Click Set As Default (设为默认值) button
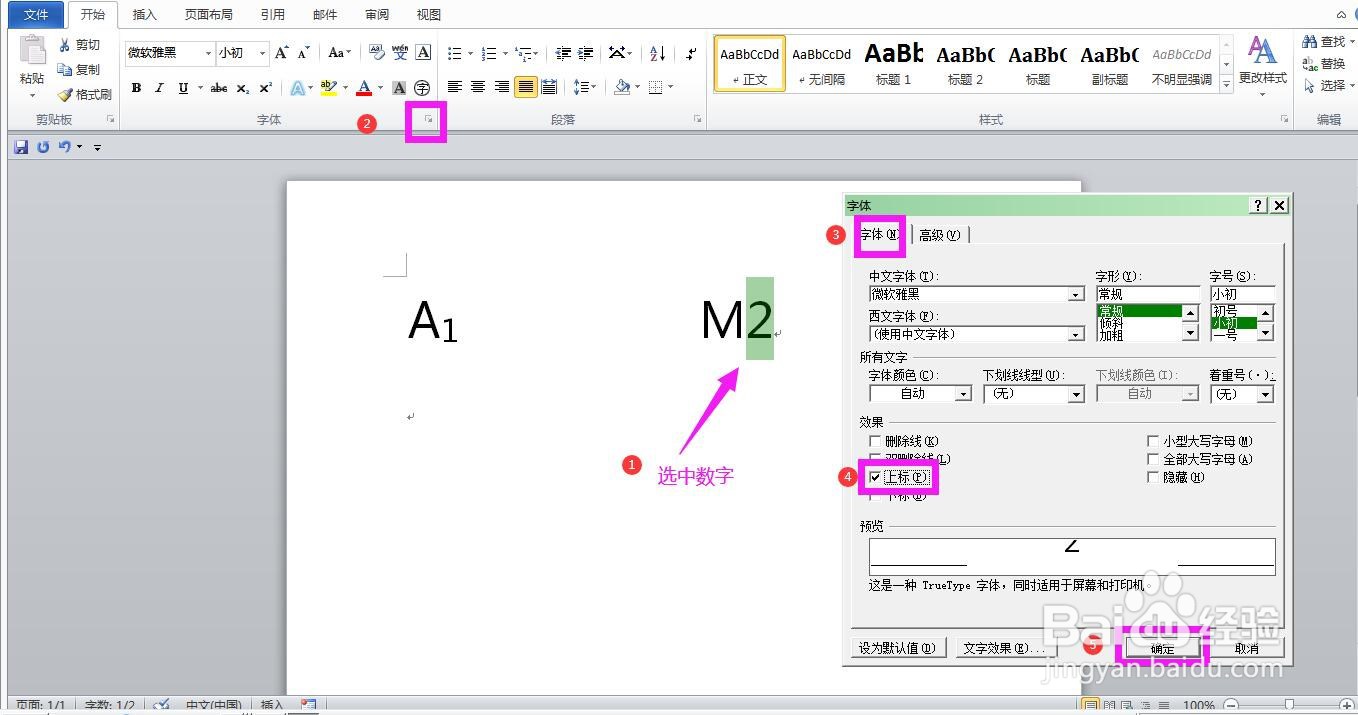Screen dimensions: 1358x715 point(897,648)
